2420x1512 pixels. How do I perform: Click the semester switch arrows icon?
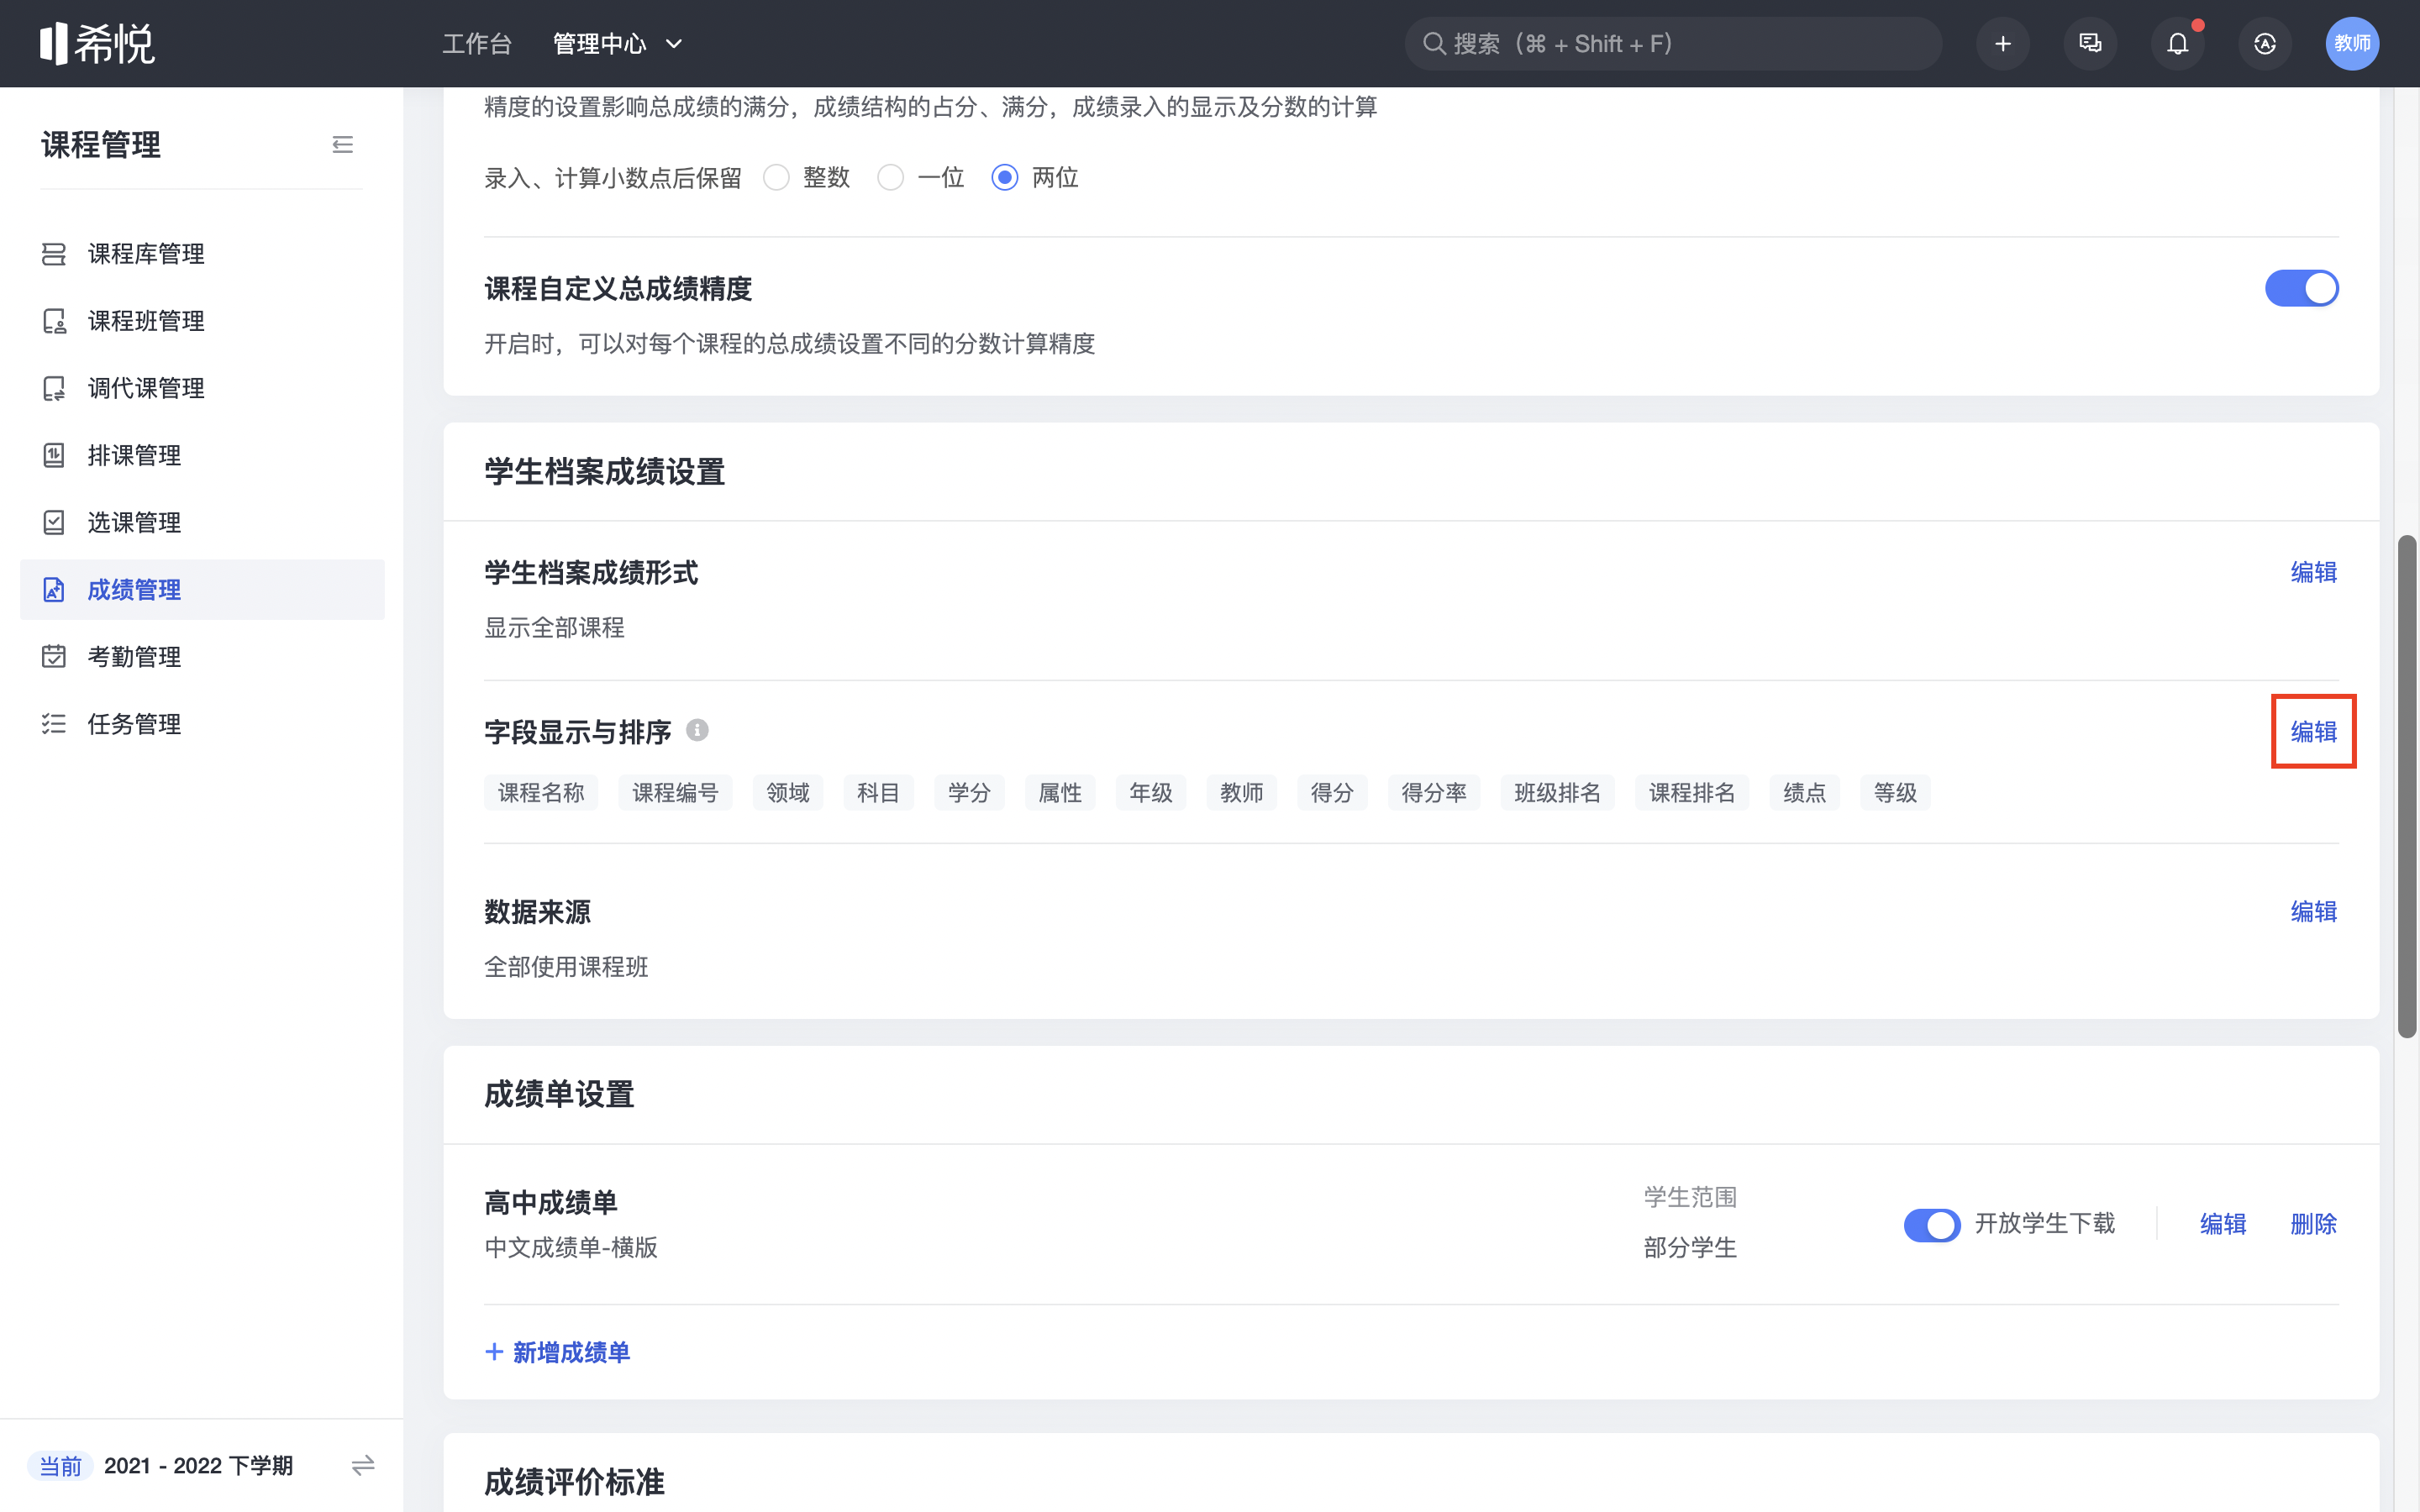[x=363, y=1465]
